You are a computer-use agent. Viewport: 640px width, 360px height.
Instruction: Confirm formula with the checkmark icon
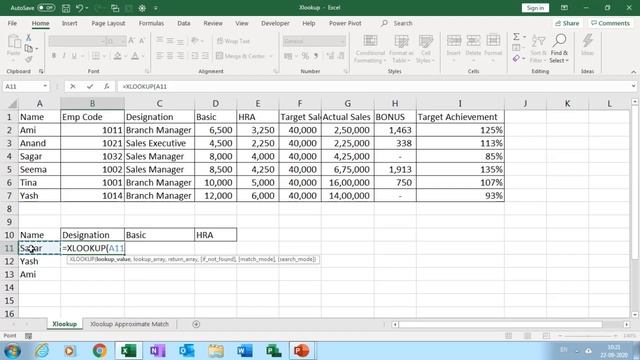pyautogui.click(x=90, y=87)
